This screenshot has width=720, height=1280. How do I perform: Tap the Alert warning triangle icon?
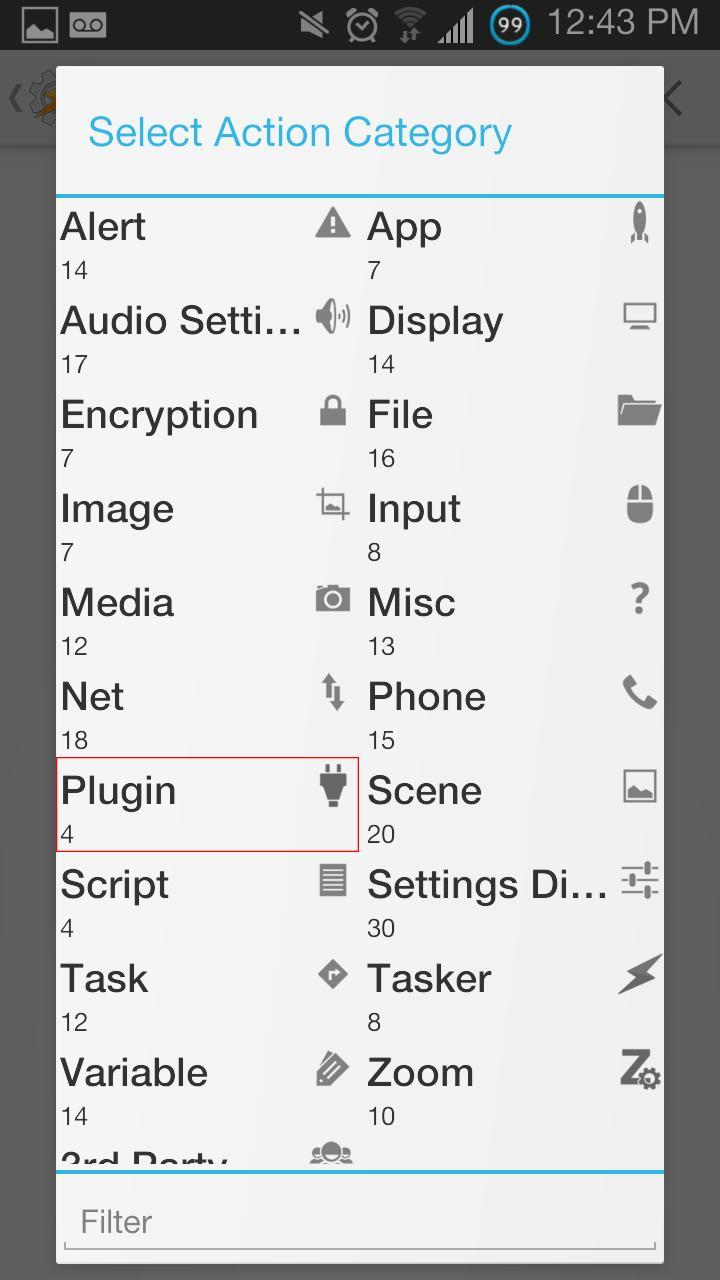click(x=332, y=223)
